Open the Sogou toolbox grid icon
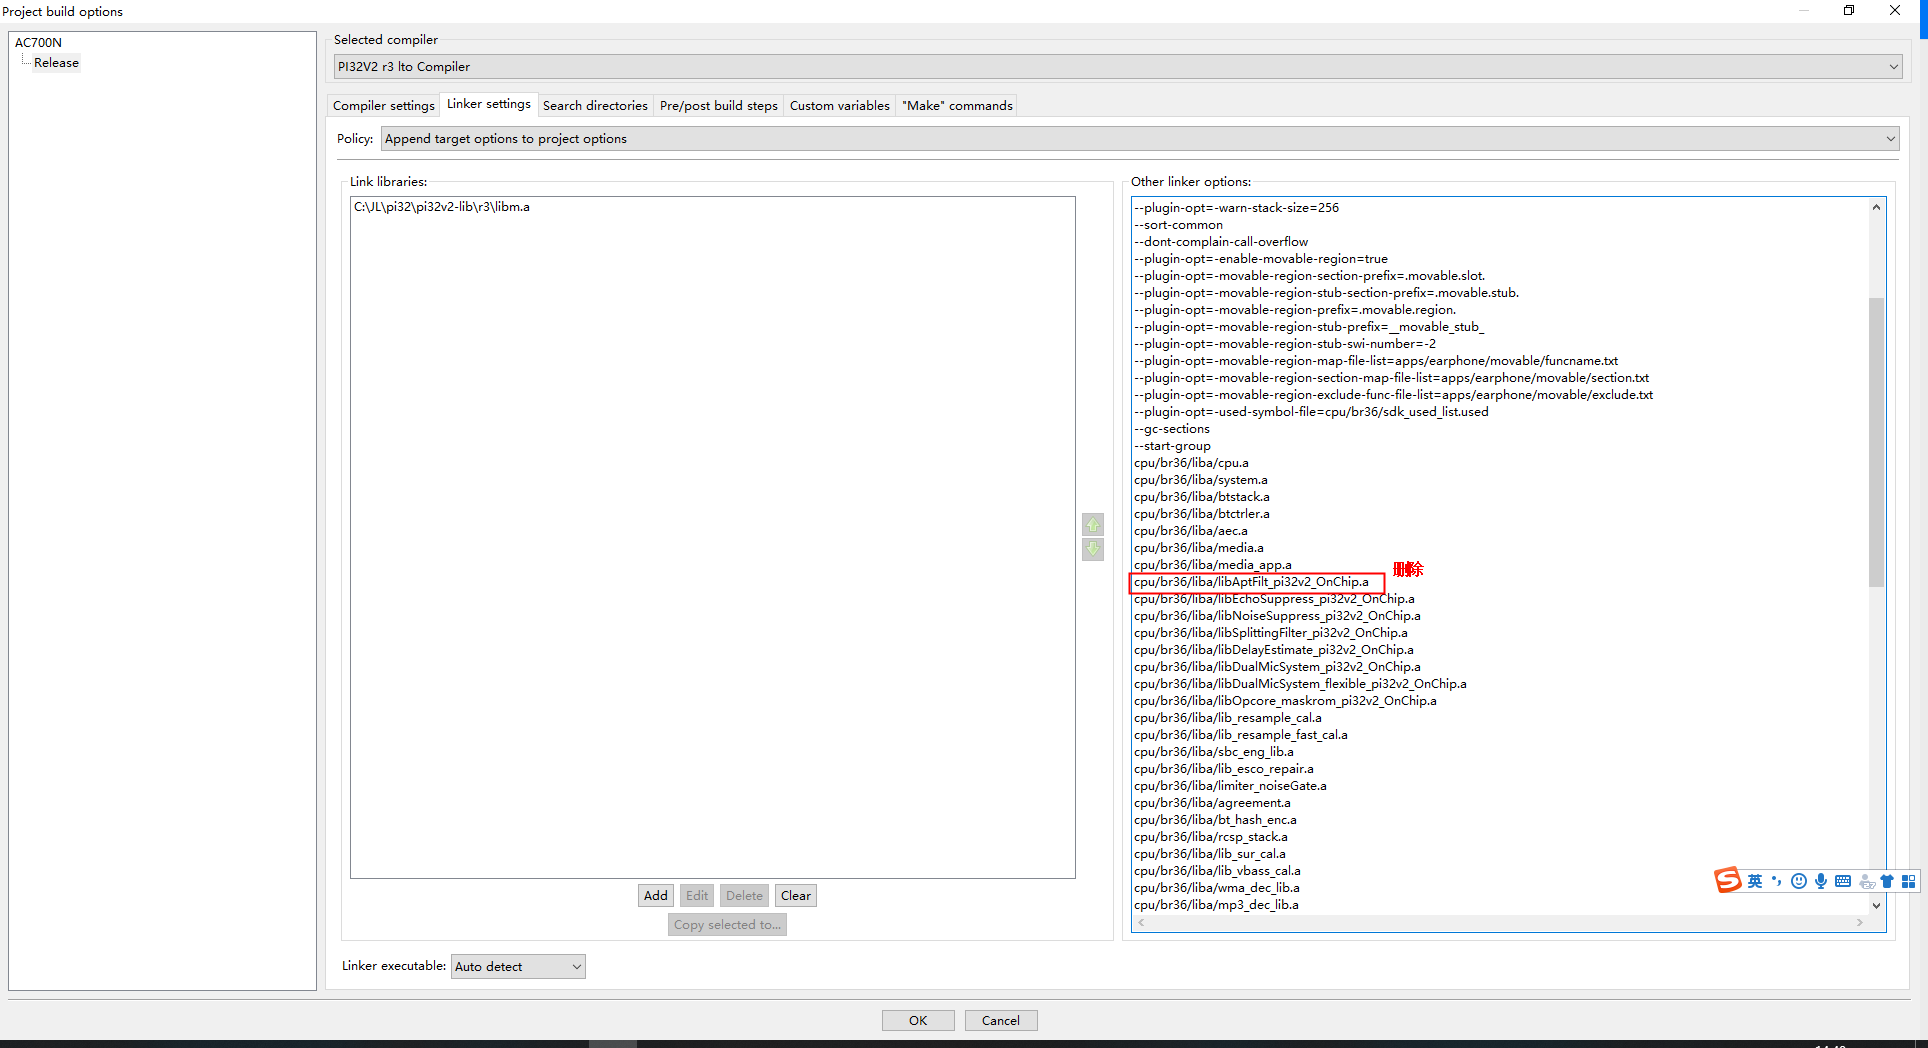Viewport: 1928px width, 1048px height. [1909, 881]
